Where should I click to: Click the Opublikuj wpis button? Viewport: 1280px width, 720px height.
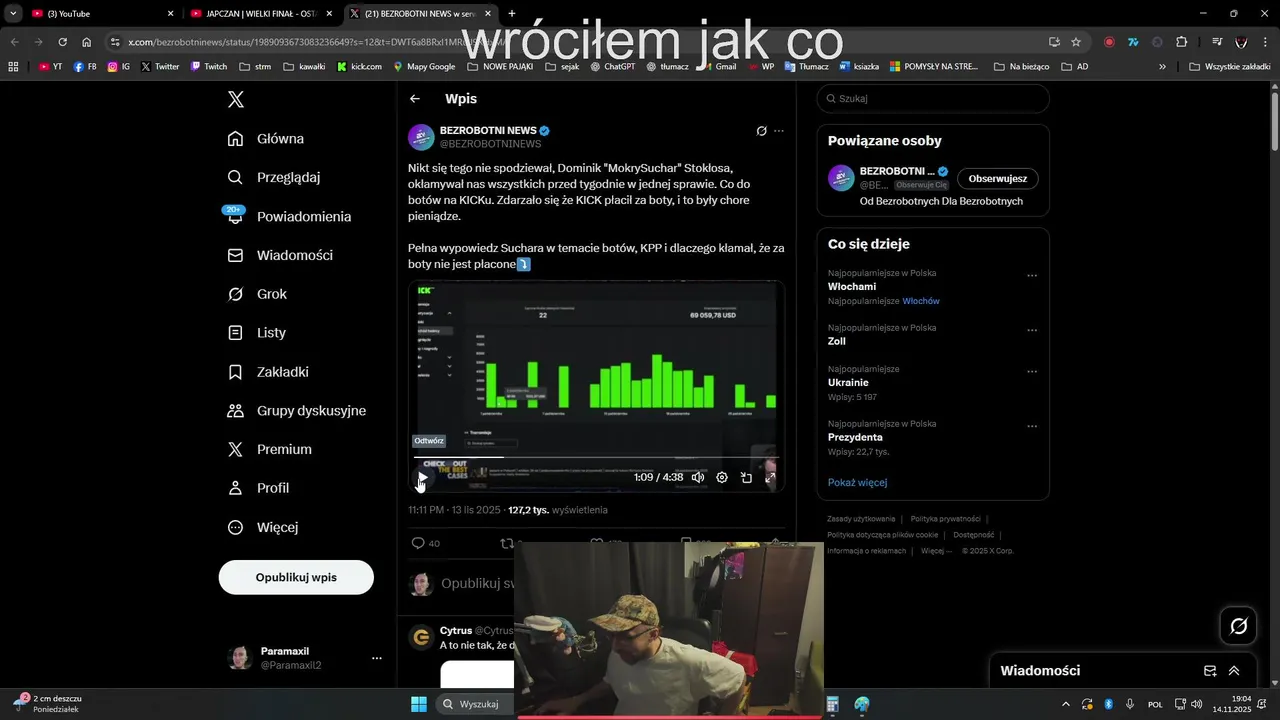click(296, 577)
